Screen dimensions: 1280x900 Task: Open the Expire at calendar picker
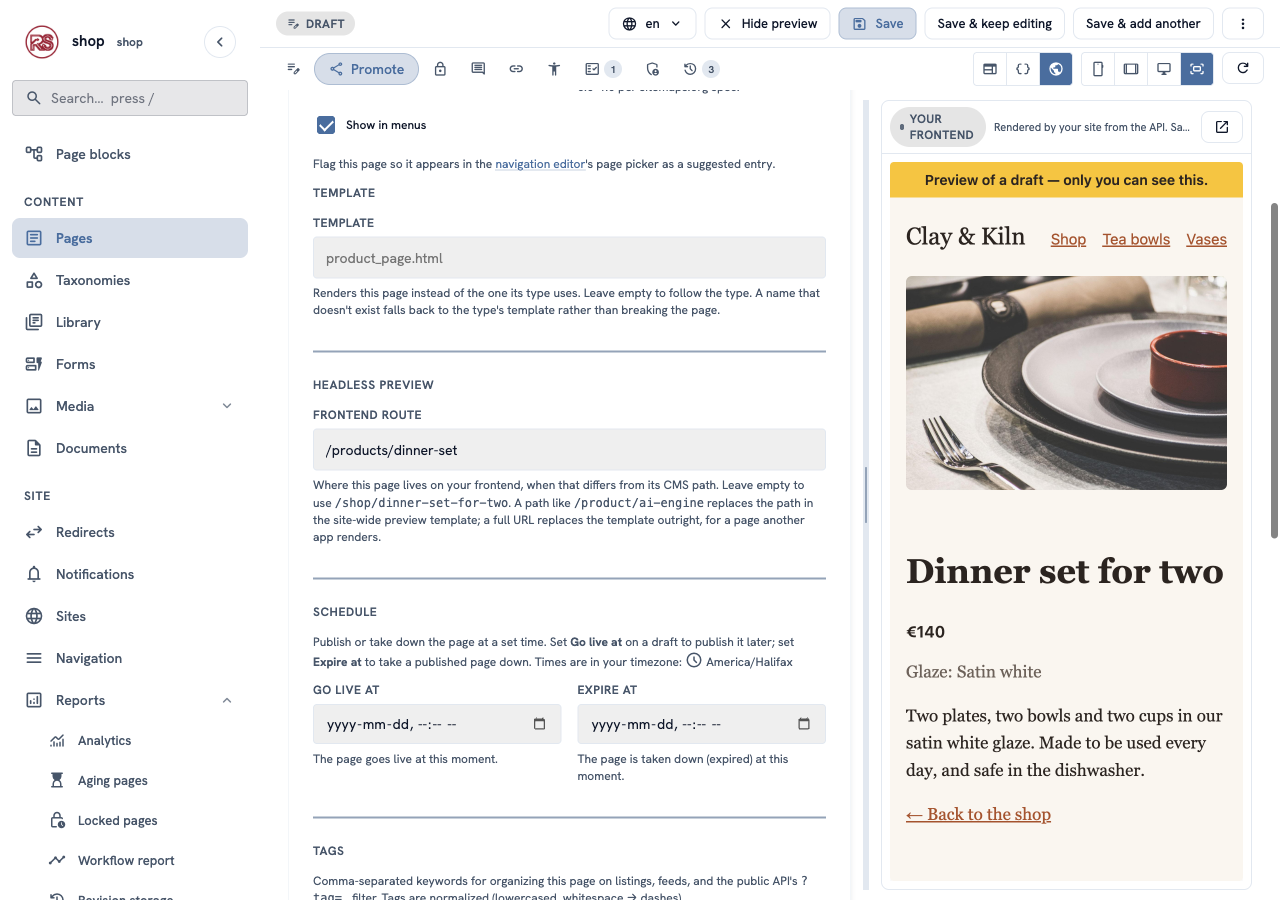pos(804,724)
